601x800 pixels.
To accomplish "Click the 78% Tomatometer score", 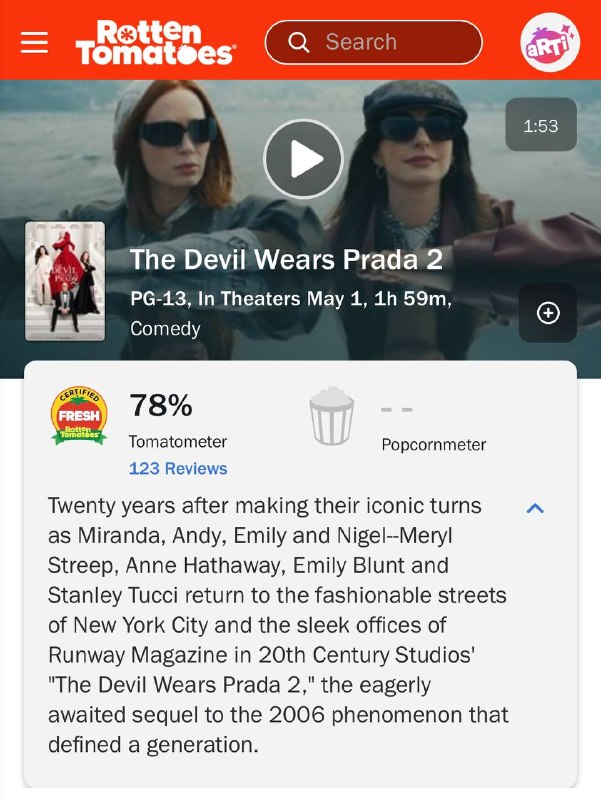I will (161, 405).
